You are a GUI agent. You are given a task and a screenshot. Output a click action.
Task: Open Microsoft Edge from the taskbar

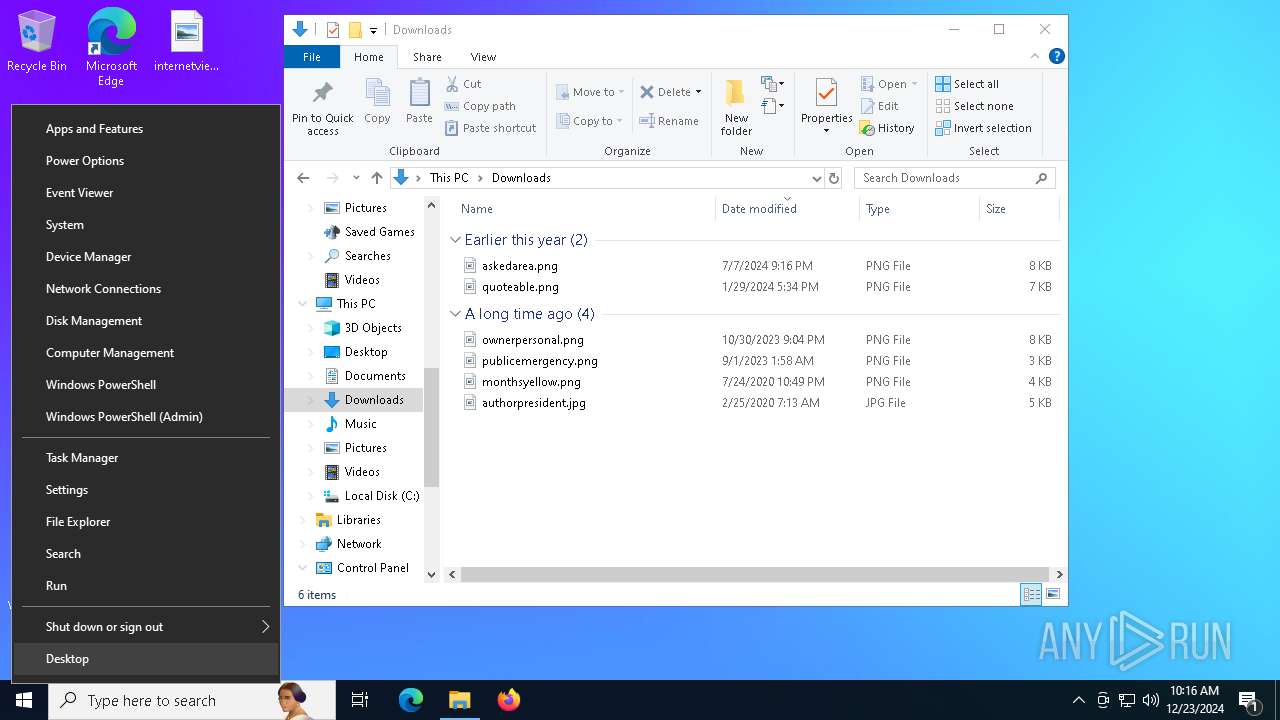point(411,700)
